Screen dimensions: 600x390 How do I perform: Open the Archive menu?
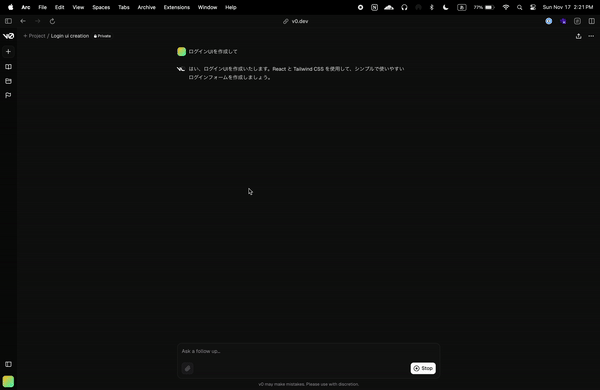(147, 7)
